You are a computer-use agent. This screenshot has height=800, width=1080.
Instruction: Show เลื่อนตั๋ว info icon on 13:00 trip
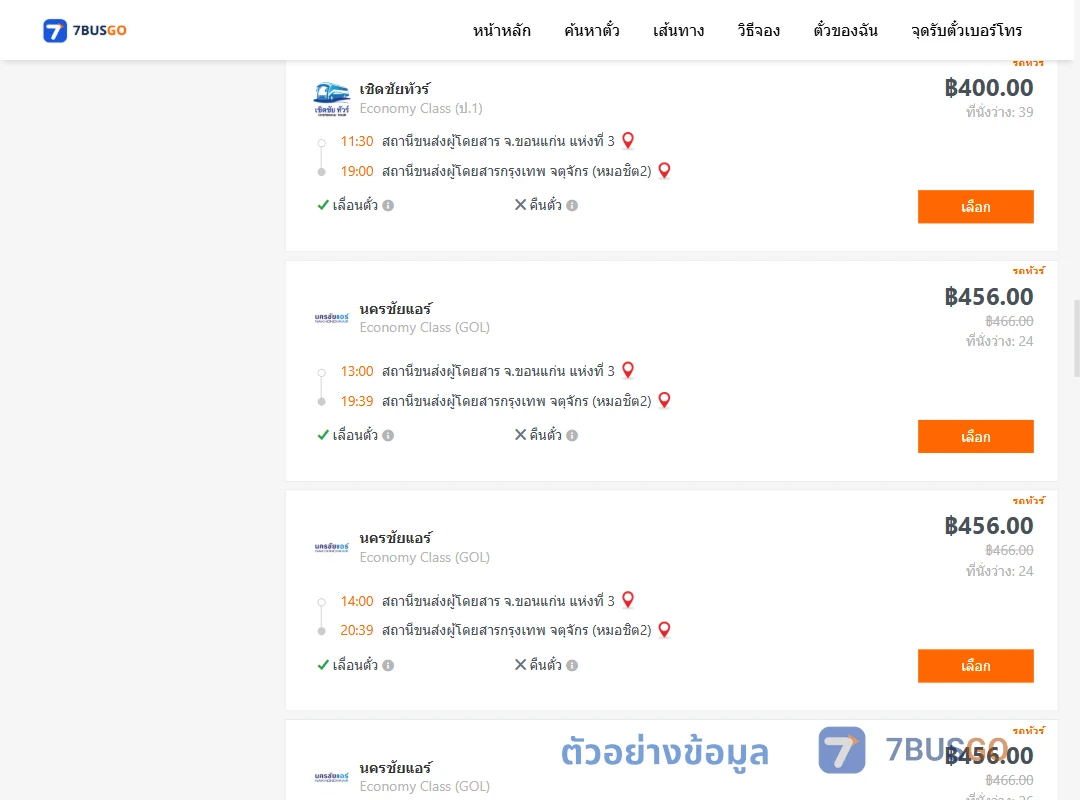(x=388, y=435)
